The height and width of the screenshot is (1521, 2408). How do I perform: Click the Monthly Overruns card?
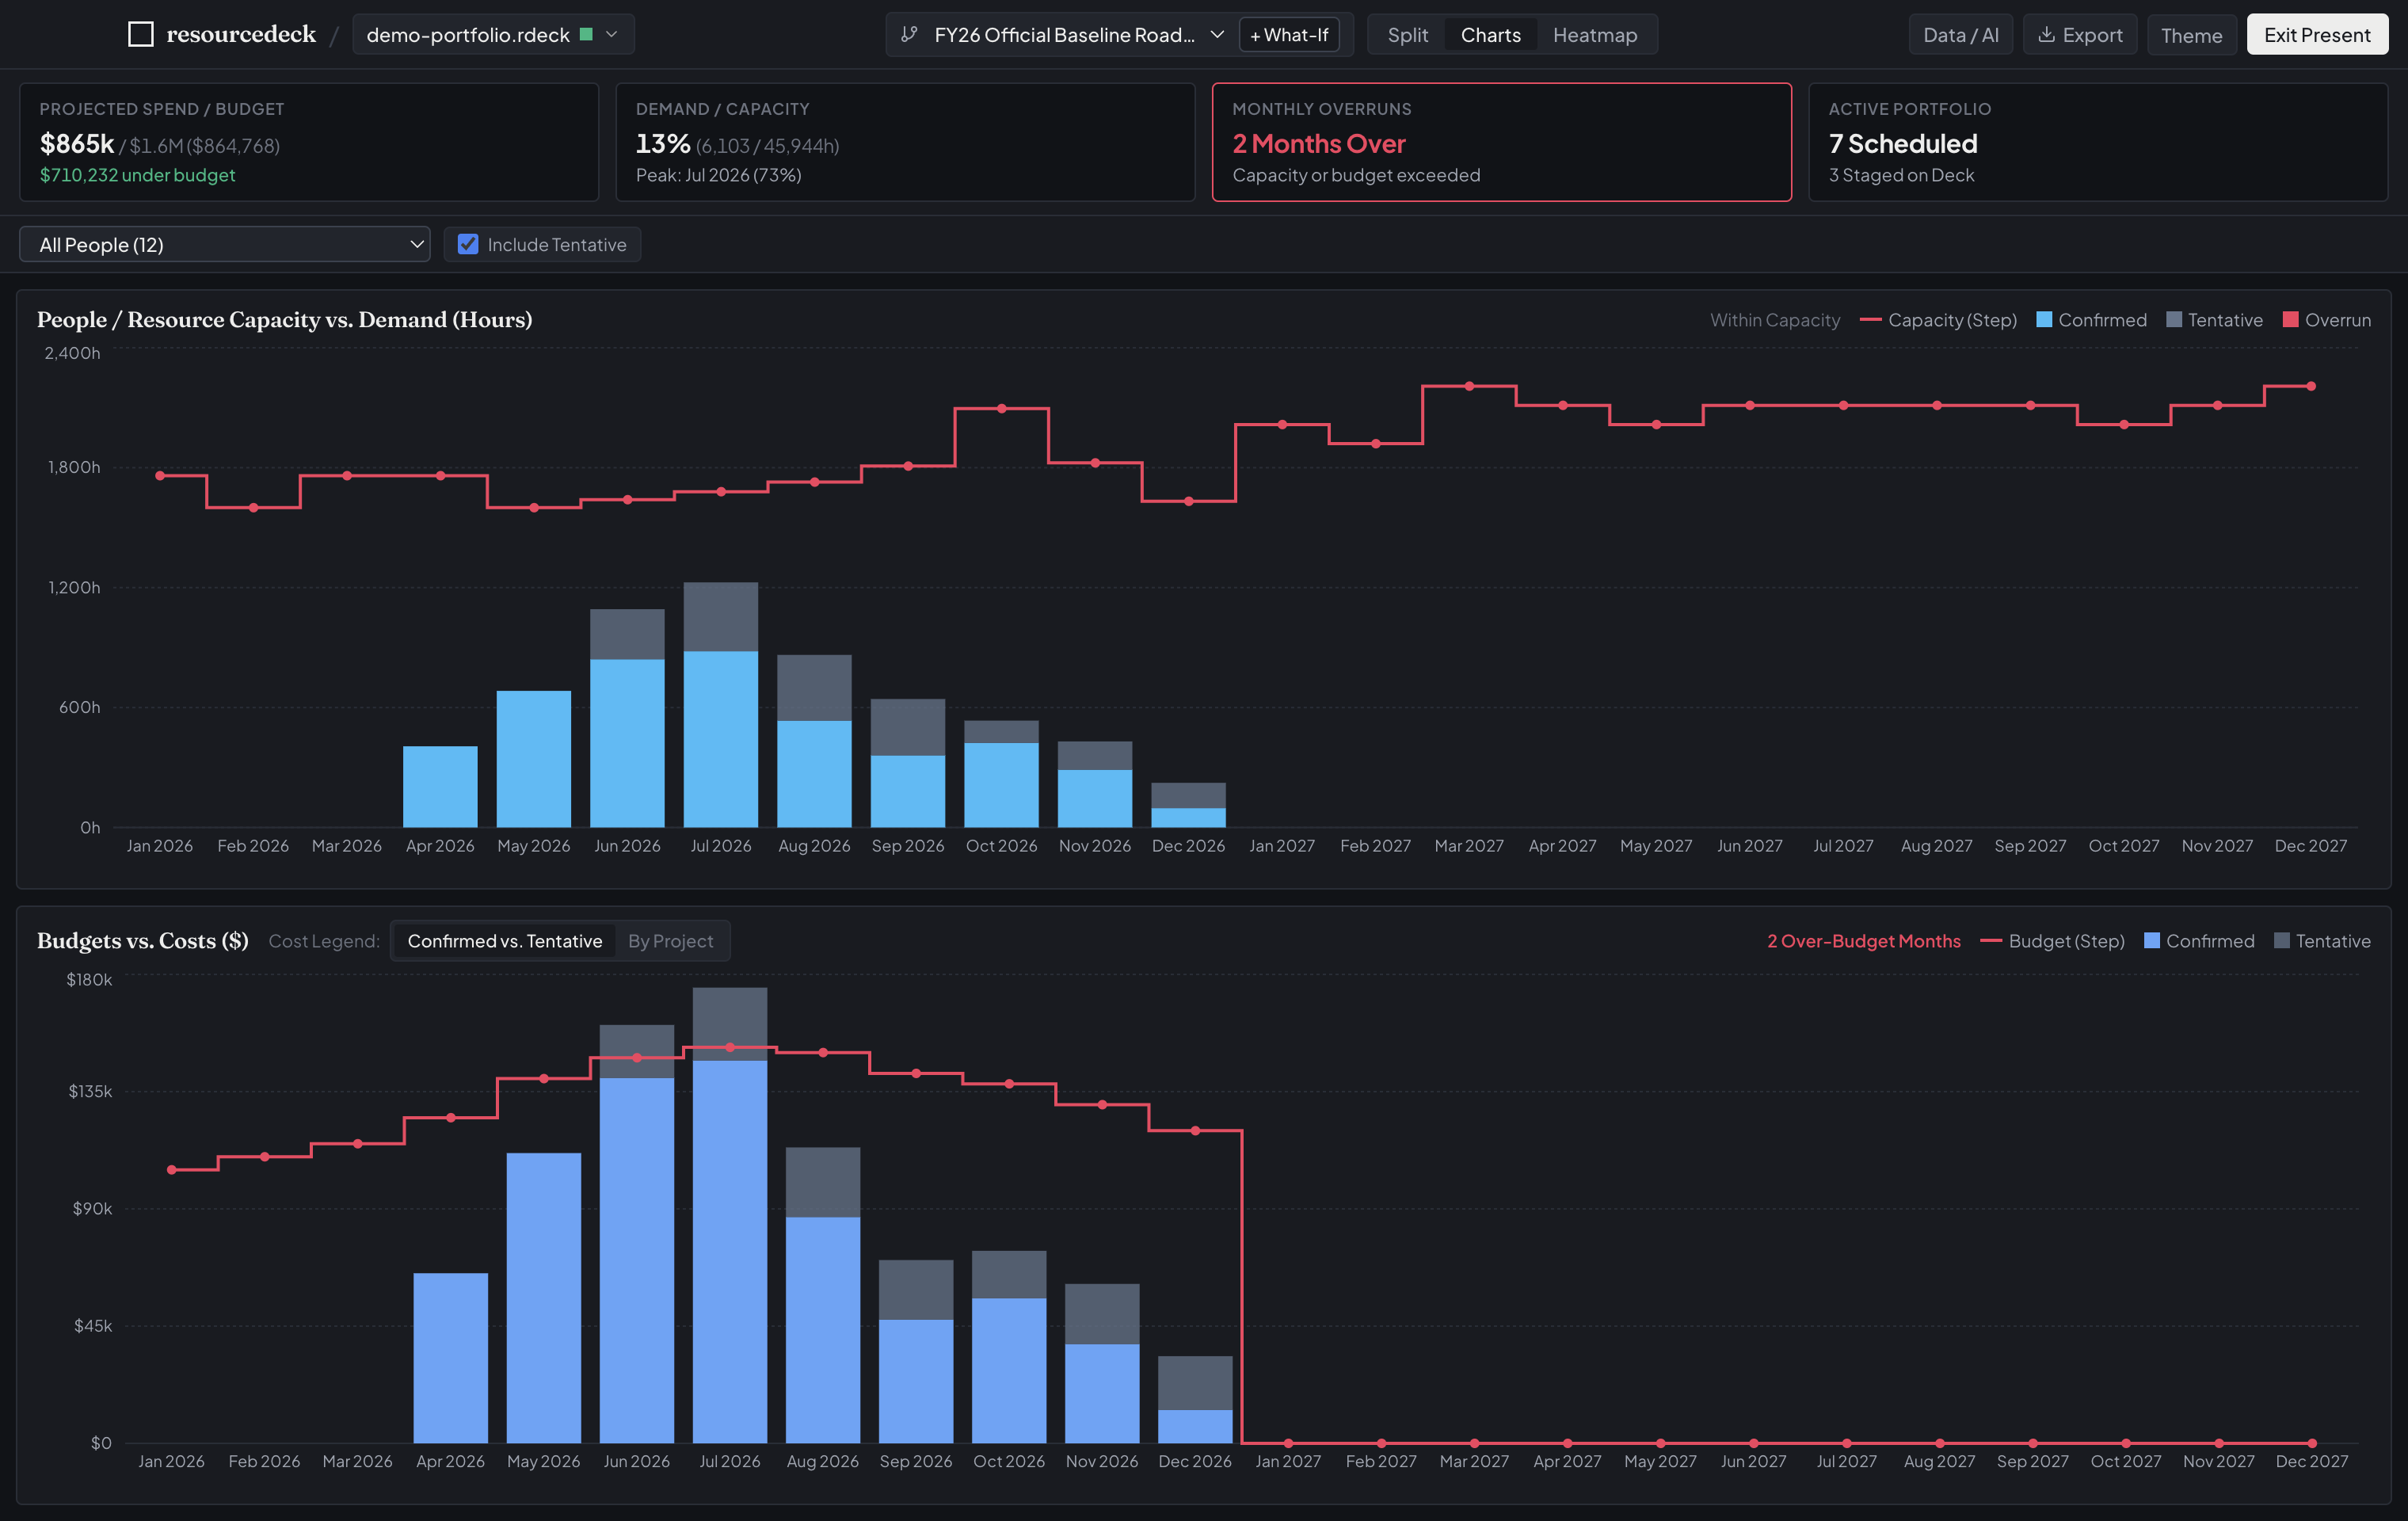pyautogui.click(x=1501, y=142)
